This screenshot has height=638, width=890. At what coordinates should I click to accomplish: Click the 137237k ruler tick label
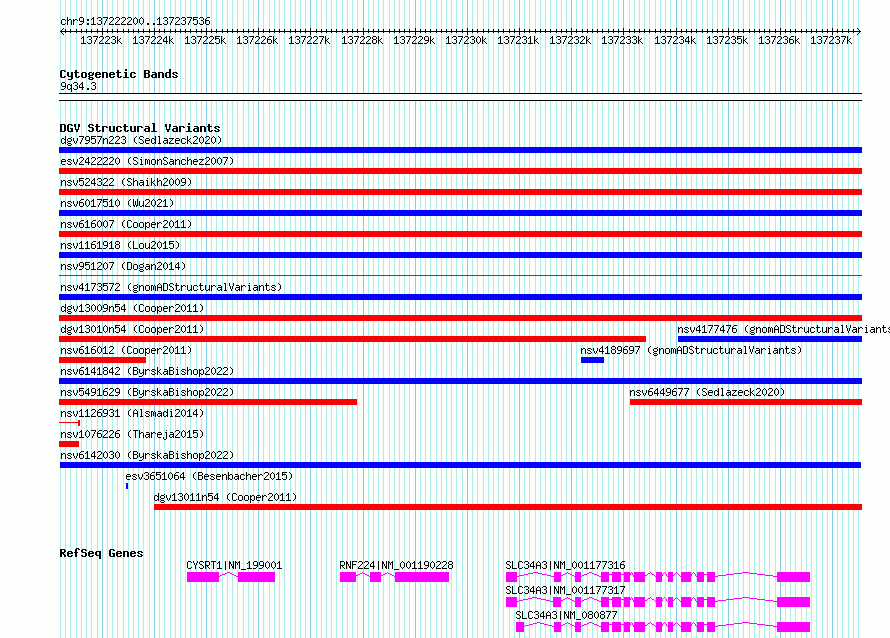click(831, 40)
